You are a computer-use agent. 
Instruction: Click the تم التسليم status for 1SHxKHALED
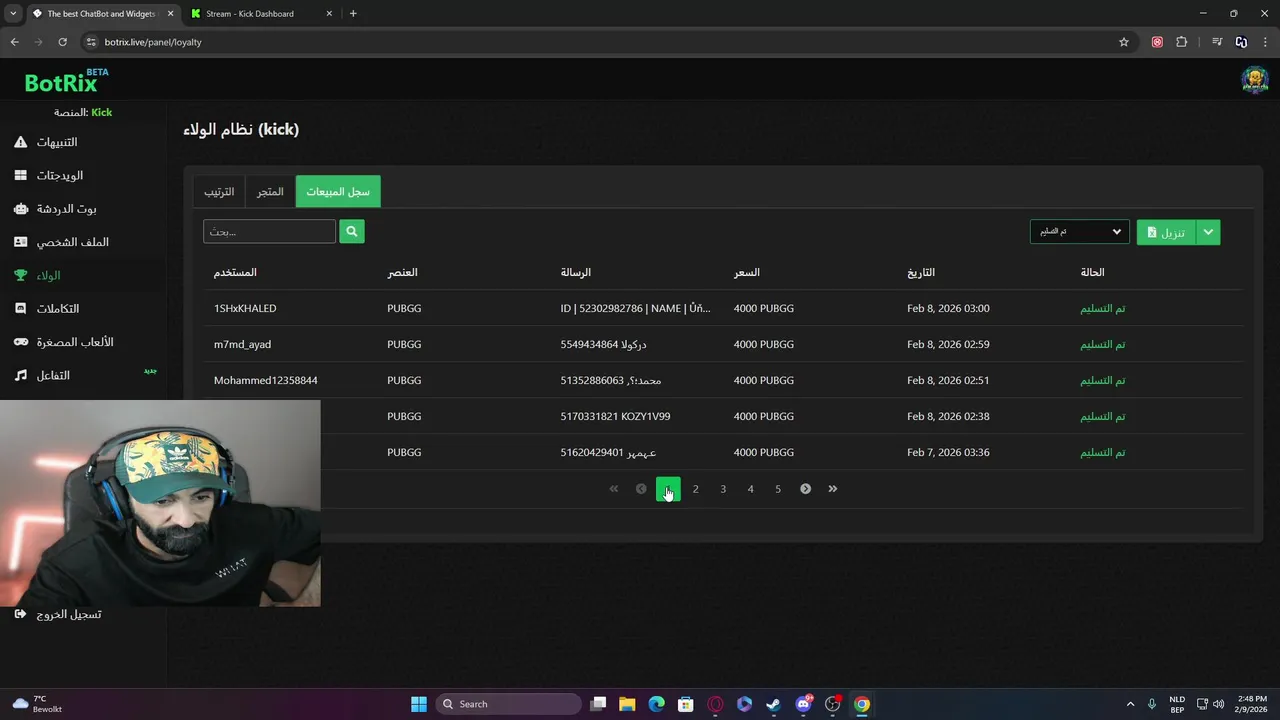1103,308
